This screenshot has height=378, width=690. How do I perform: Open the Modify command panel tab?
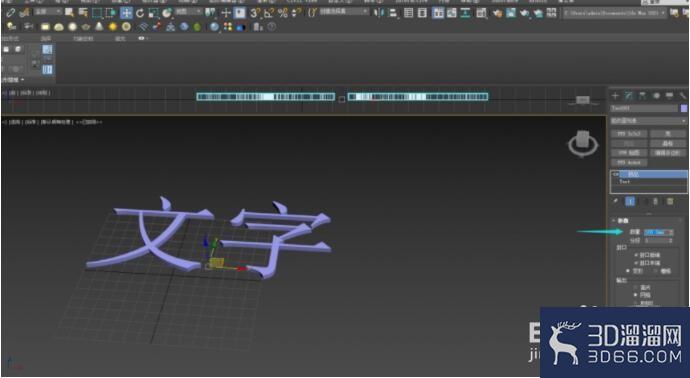tap(629, 95)
